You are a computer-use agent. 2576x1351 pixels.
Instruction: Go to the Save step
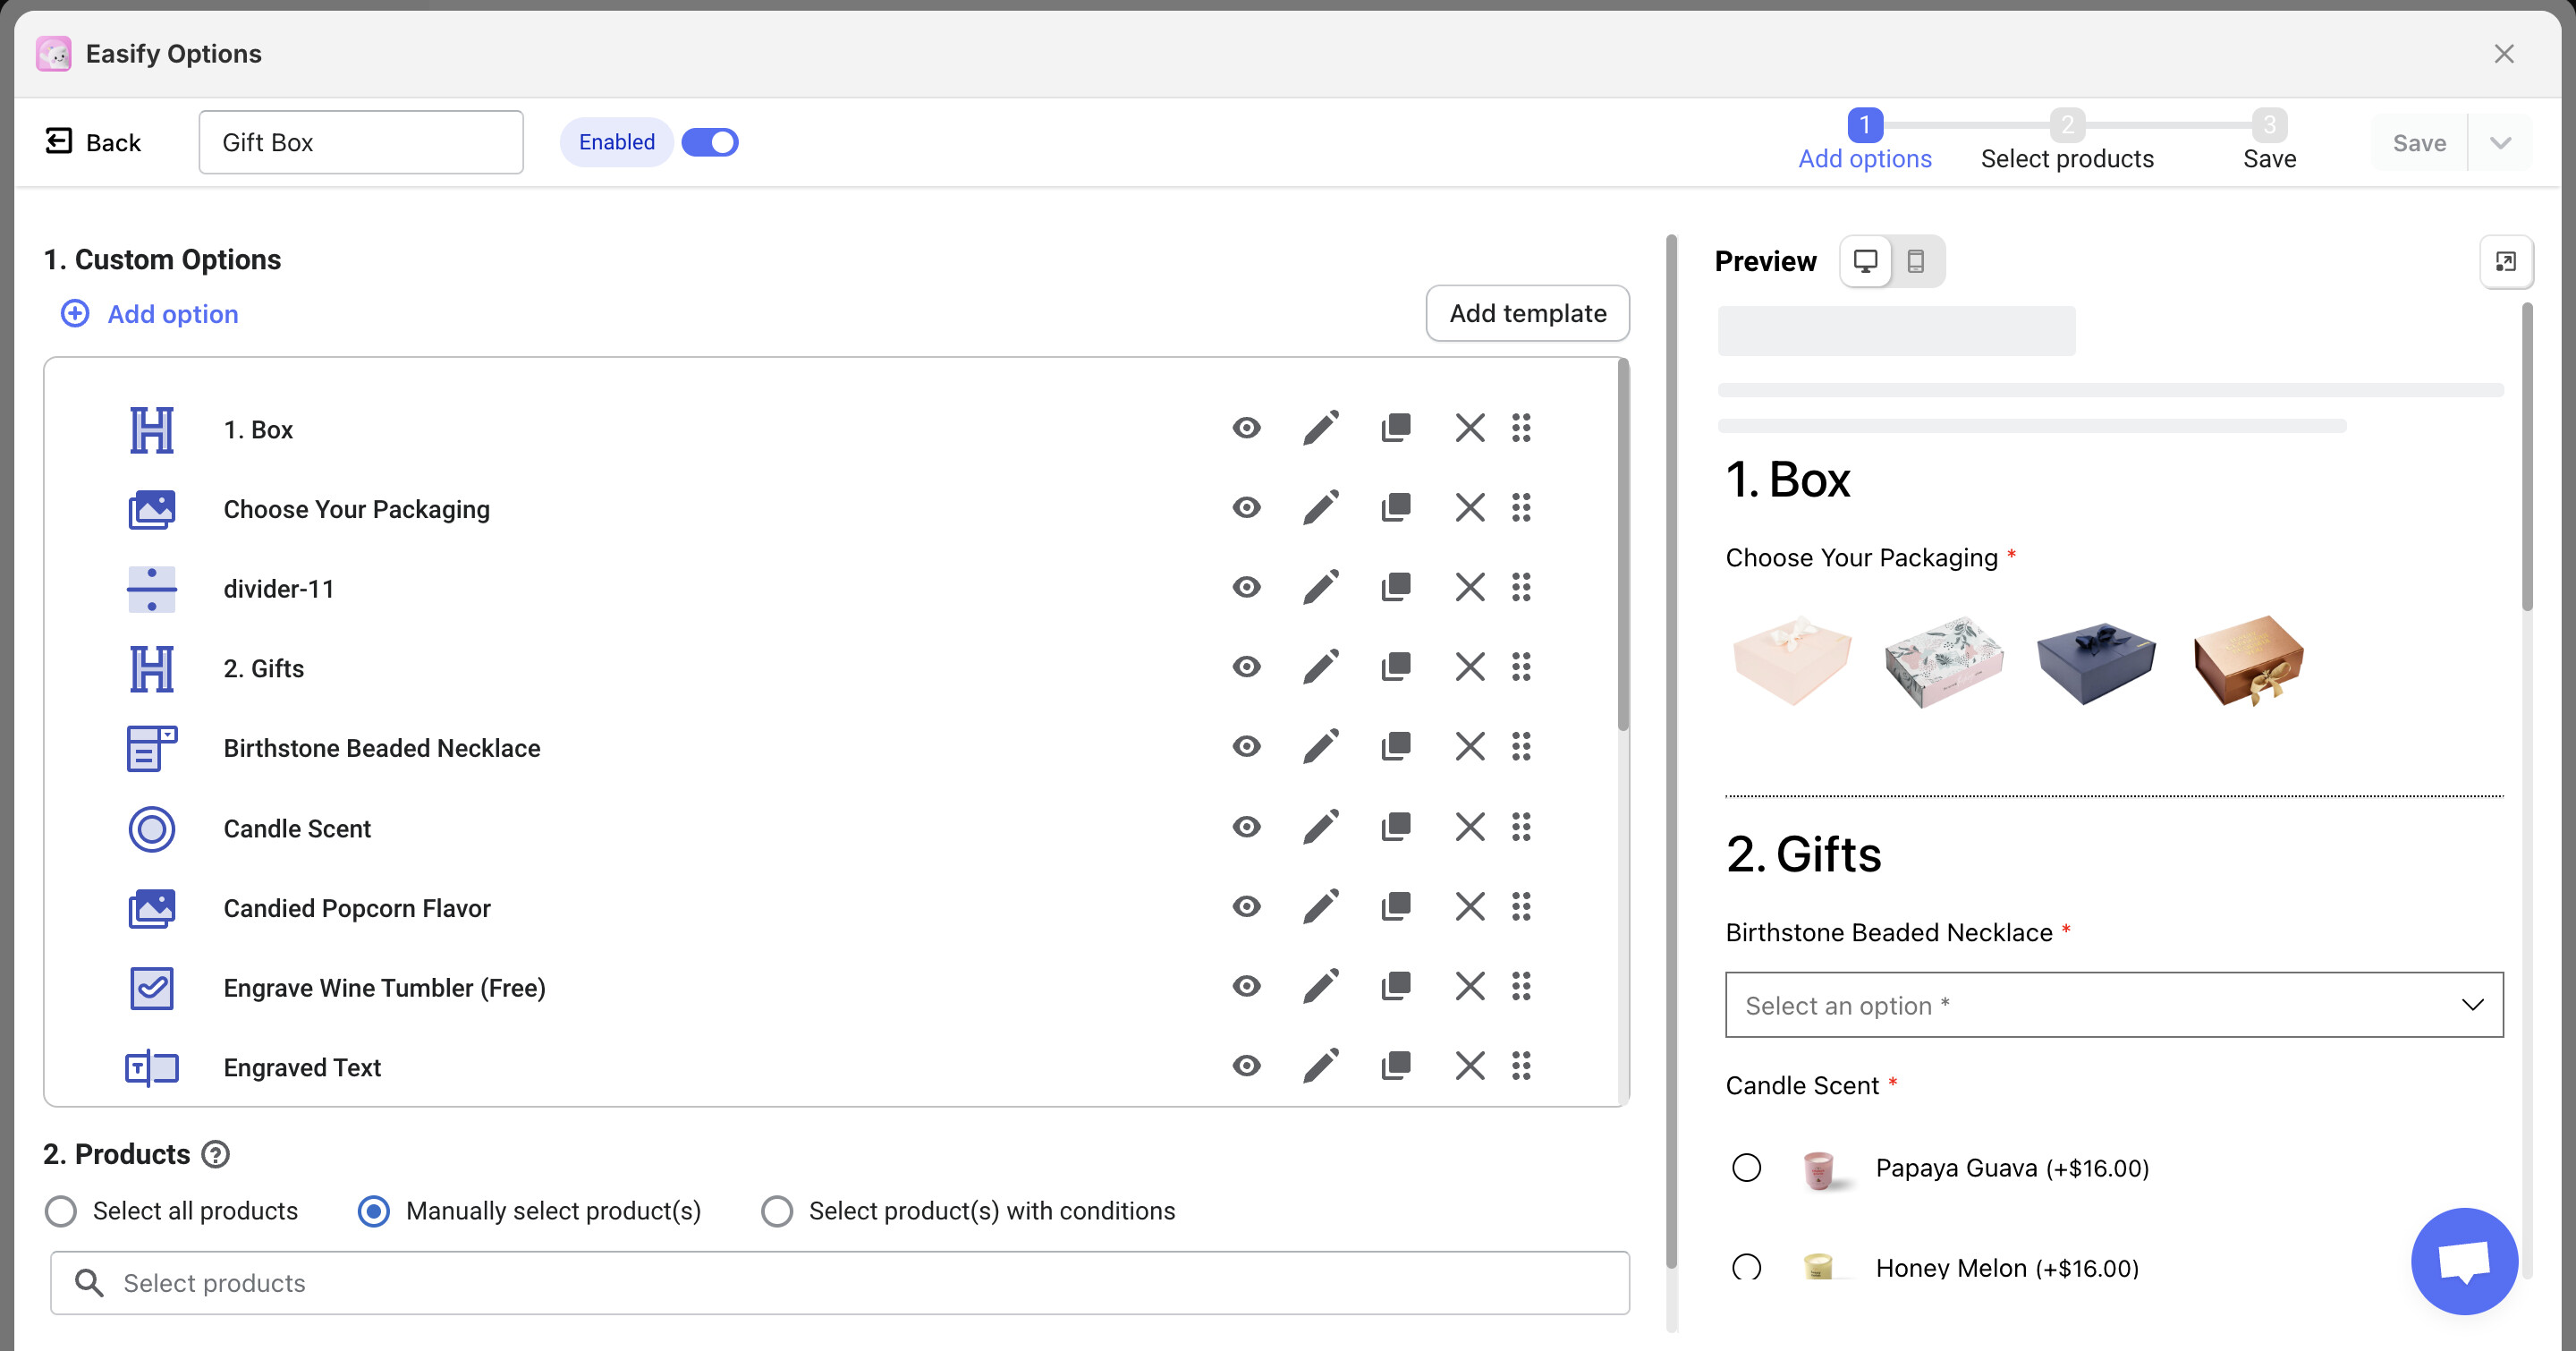pos(2268,141)
